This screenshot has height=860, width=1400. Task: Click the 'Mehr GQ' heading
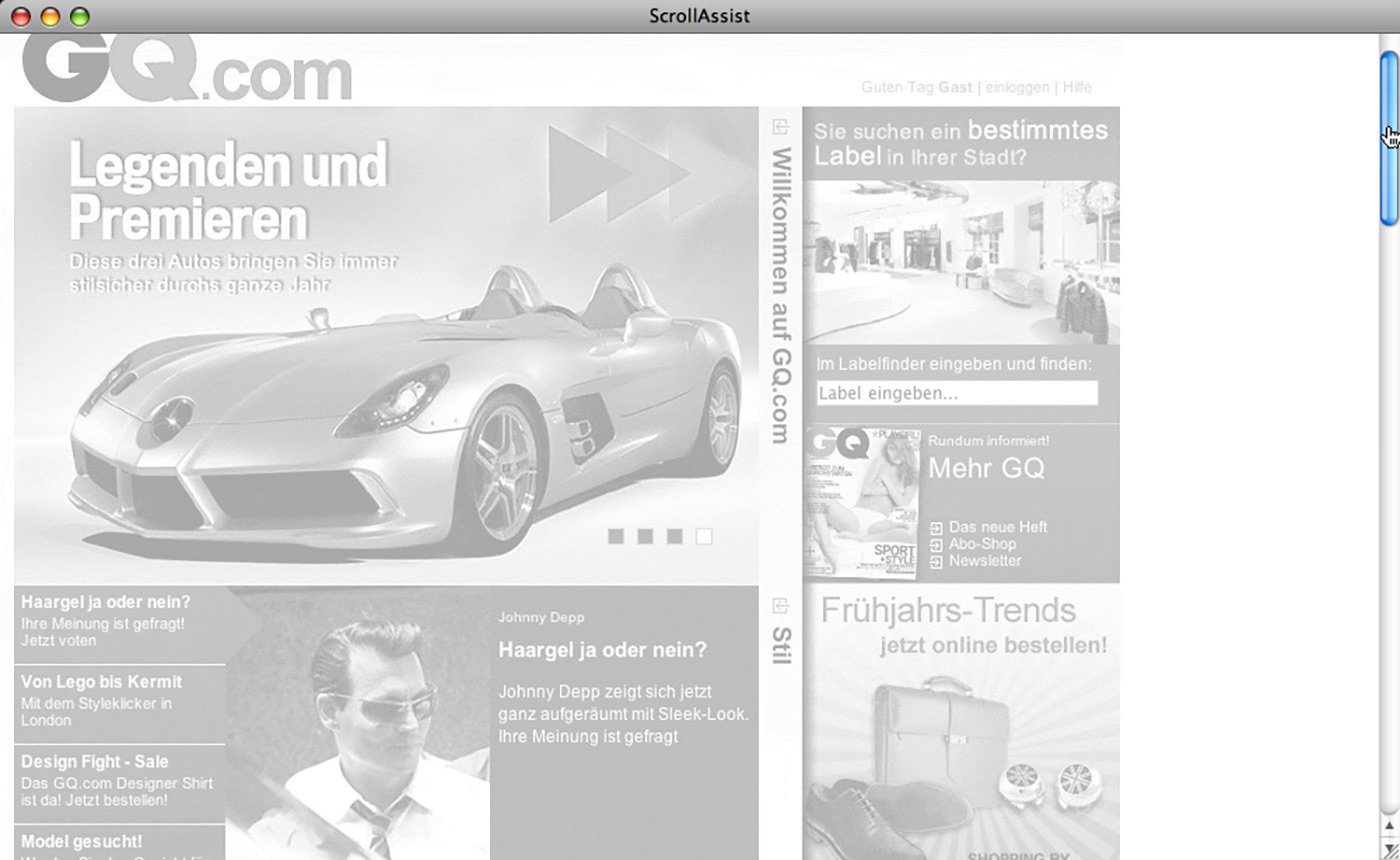click(x=986, y=468)
